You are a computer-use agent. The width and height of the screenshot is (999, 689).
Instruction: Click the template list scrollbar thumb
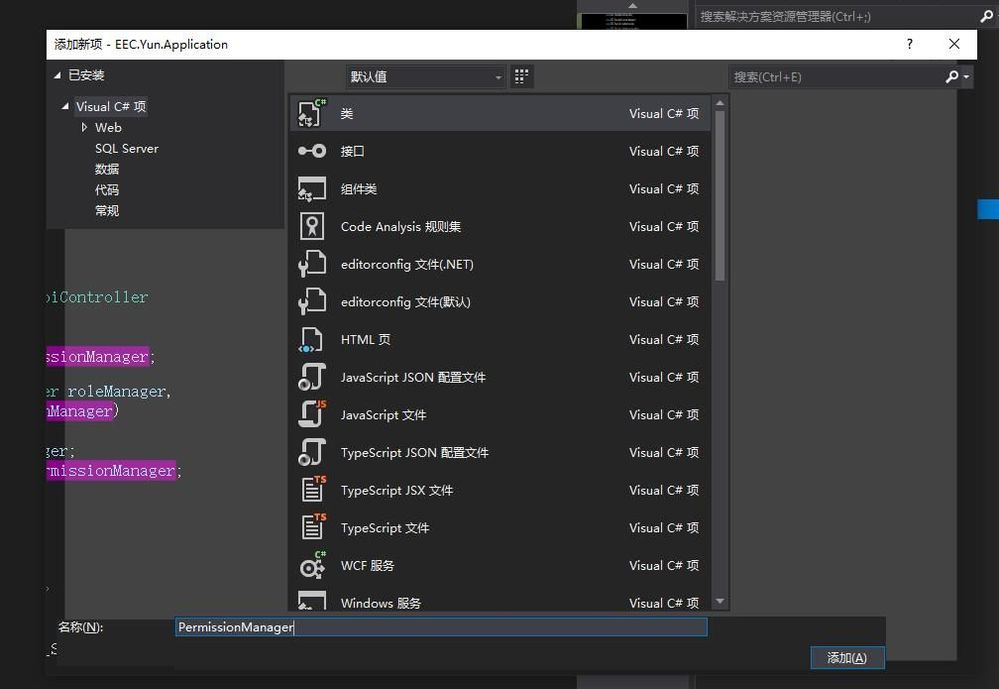click(x=720, y=195)
